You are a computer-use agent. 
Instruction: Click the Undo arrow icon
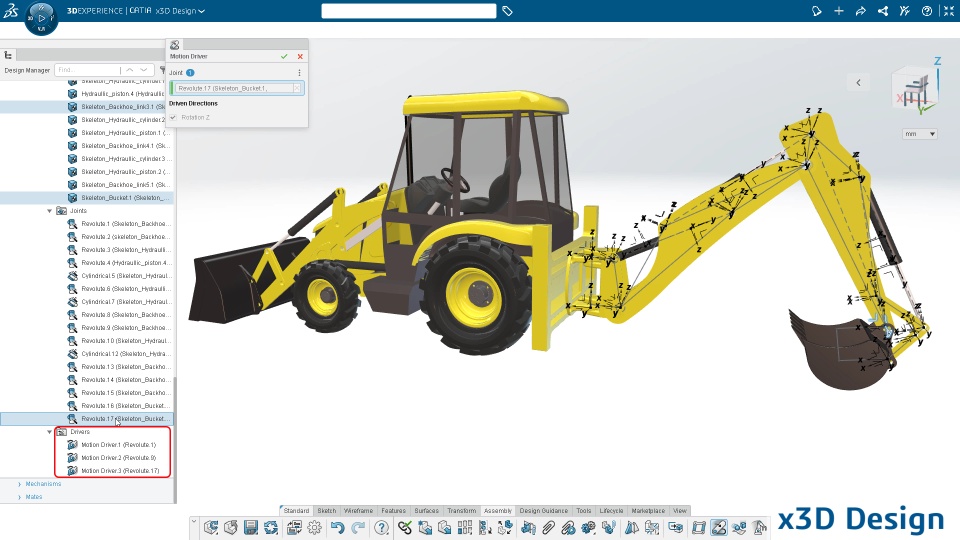pyautogui.click(x=337, y=527)
